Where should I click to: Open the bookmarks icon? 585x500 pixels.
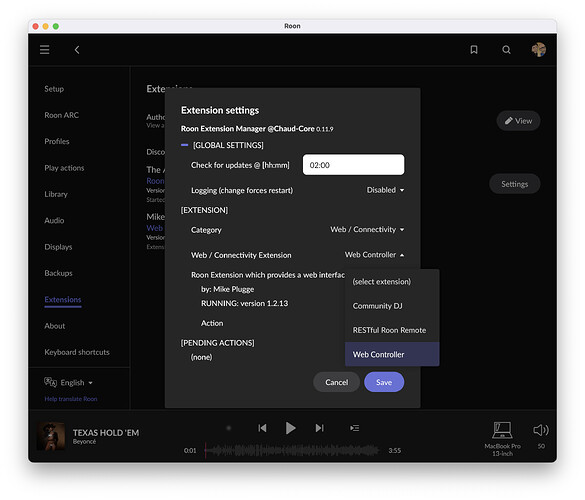(x=474, y=50)
